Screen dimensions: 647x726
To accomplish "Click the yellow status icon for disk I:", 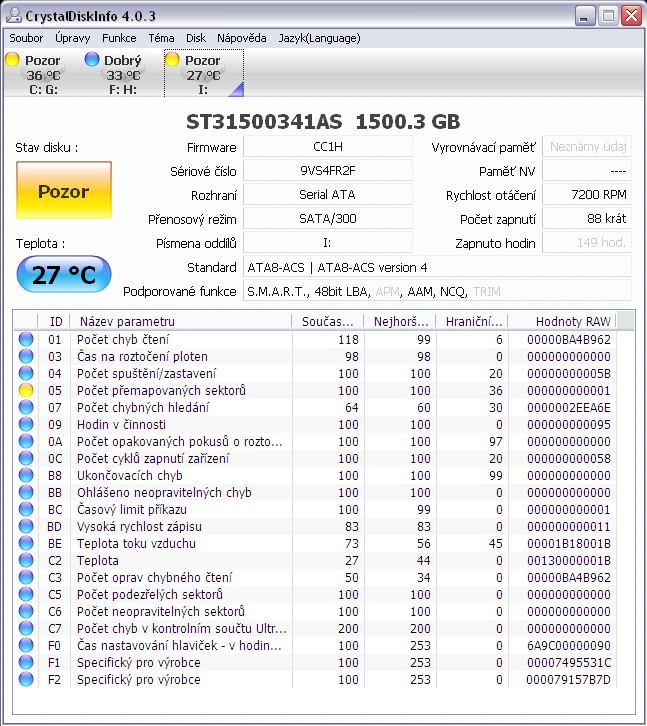I will (172, 60).
